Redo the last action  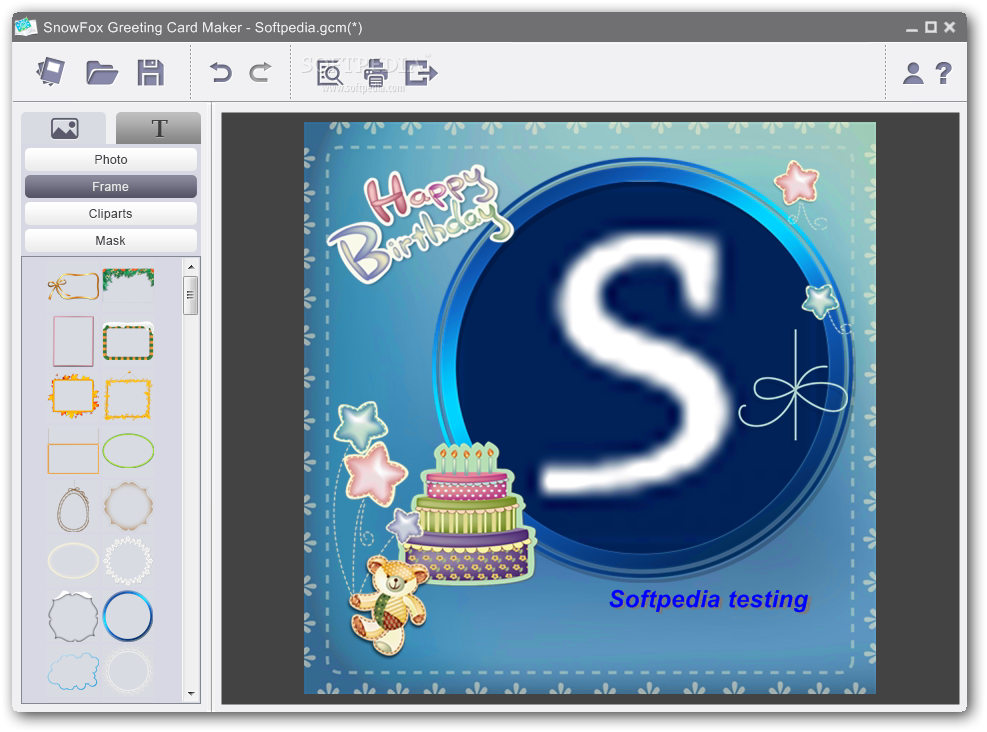pos(261,72)
